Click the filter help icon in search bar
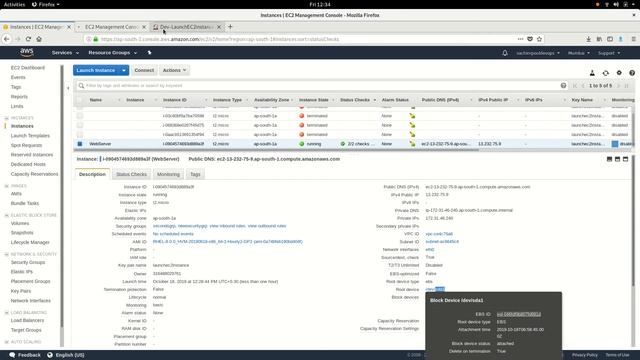This screenshot has width=640, height=360. coord(563,86)
